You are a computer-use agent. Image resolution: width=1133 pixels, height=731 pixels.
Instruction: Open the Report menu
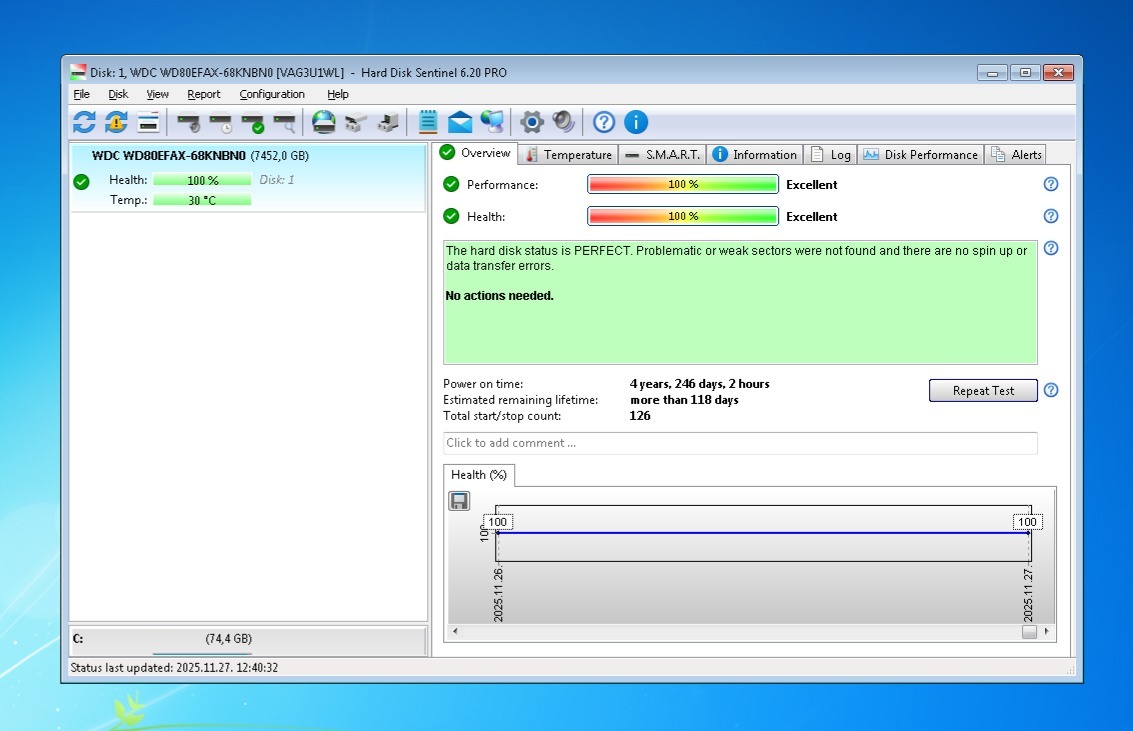204,94
